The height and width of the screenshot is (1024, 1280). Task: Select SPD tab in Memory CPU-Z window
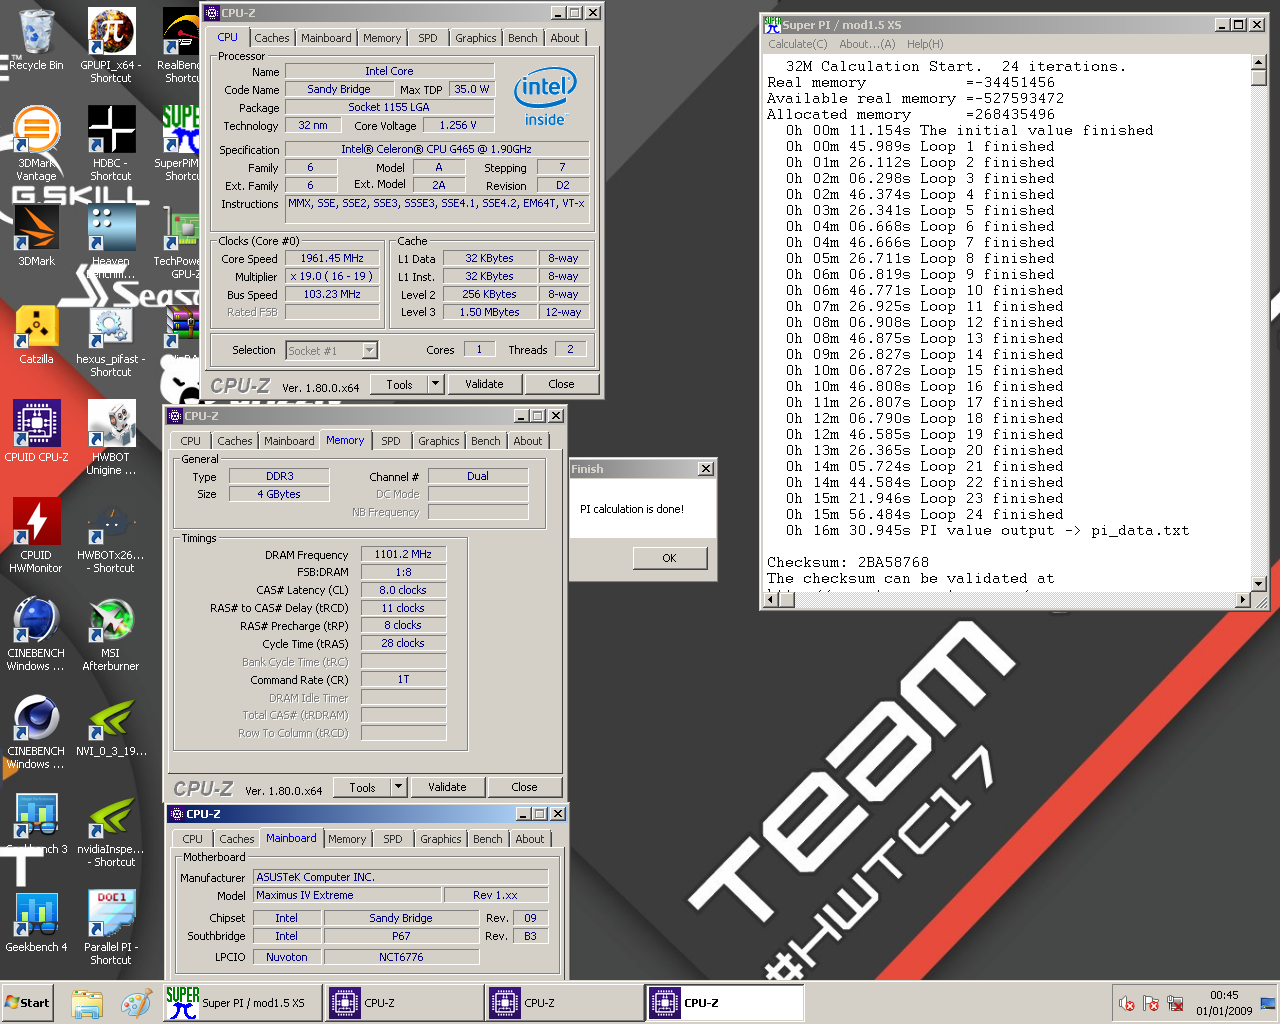click(x=391, y=441)
